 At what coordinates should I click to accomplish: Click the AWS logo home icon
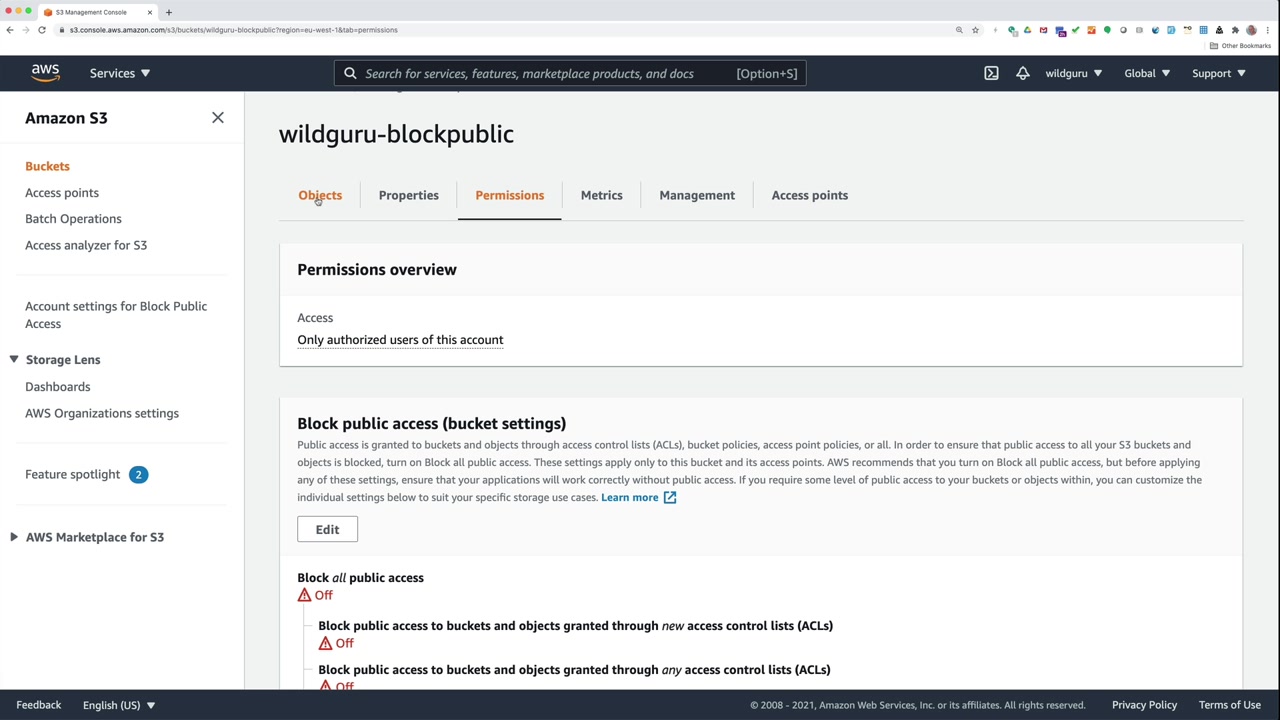(45, 73)
